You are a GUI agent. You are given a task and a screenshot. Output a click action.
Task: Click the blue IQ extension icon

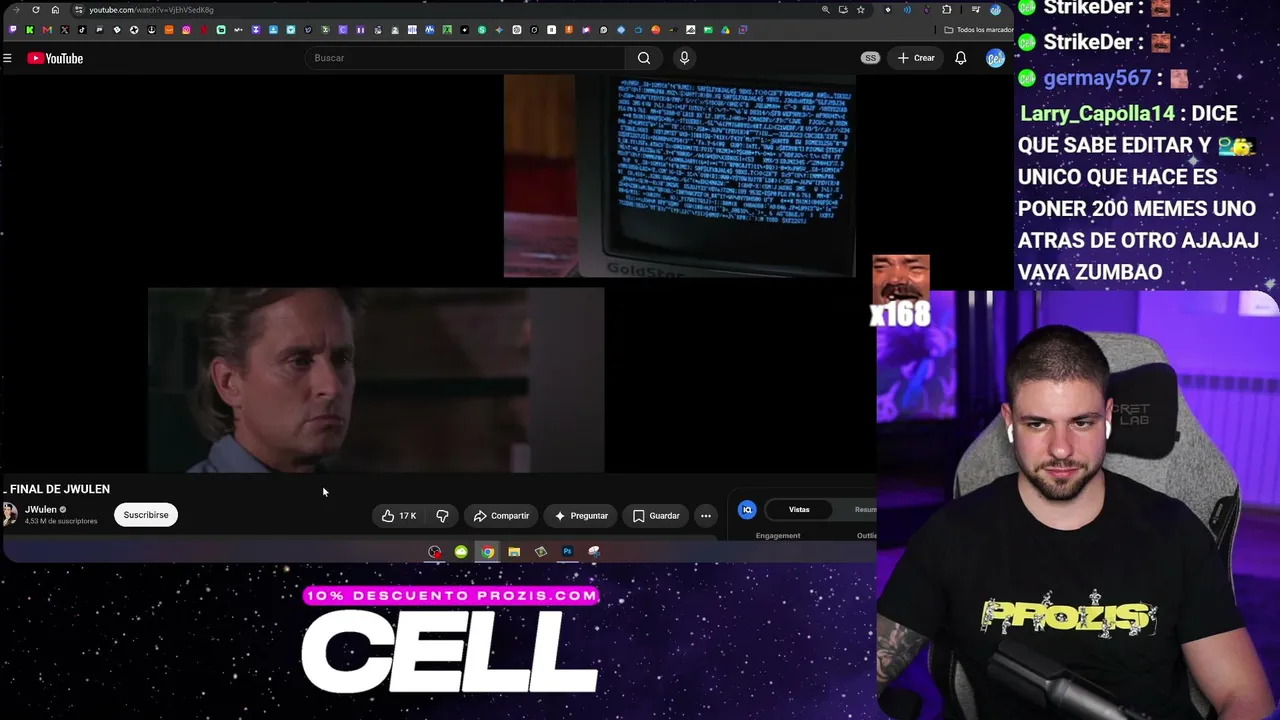point(747,510)
